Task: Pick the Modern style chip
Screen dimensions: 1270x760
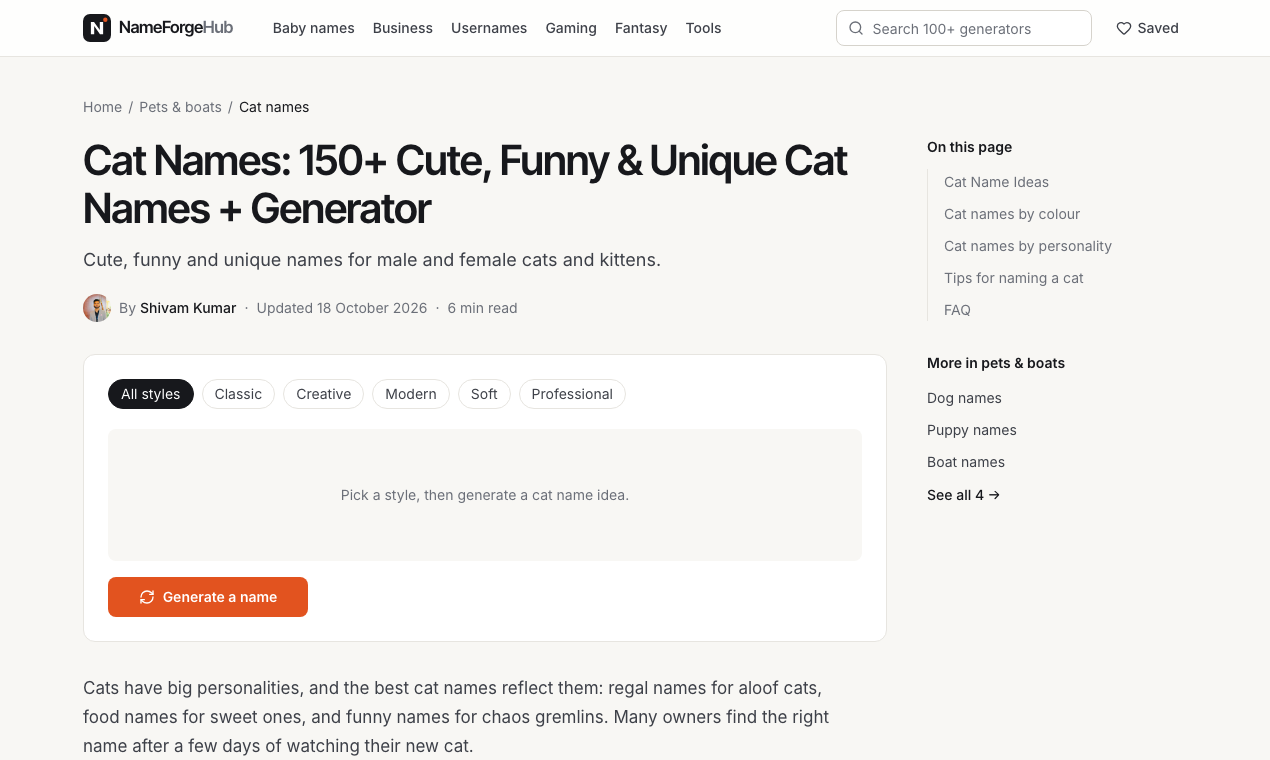Action: tap(411, 394)
